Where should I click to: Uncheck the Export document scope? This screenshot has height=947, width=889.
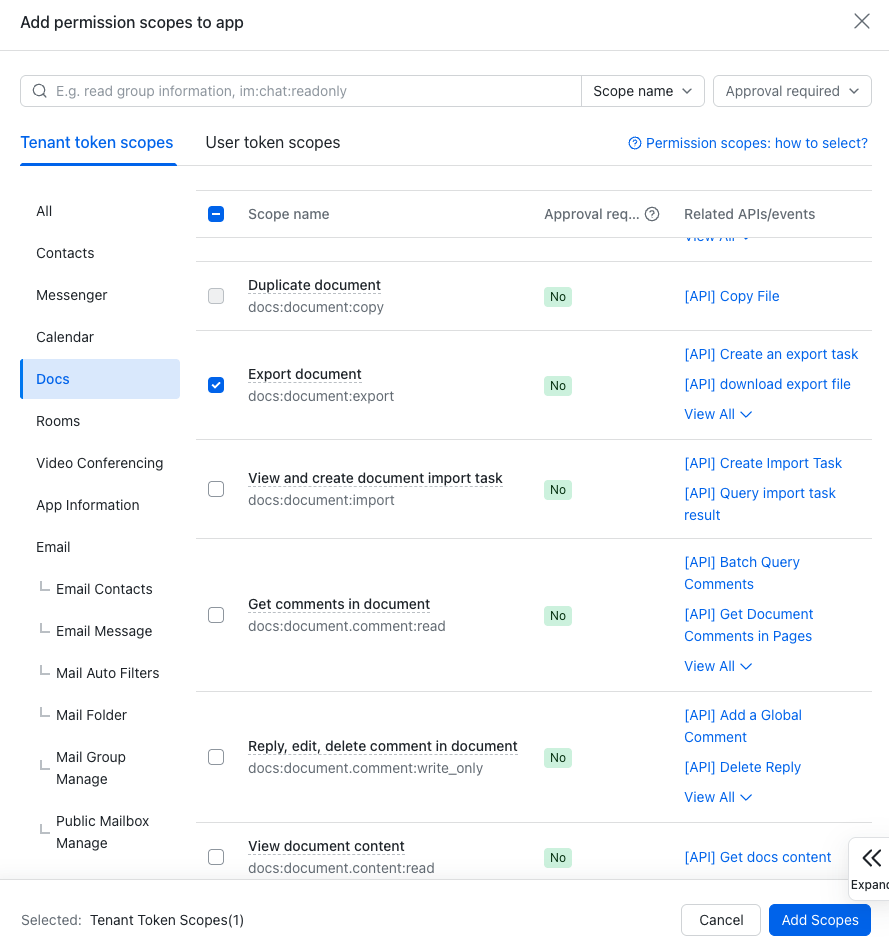coord(216,385)
